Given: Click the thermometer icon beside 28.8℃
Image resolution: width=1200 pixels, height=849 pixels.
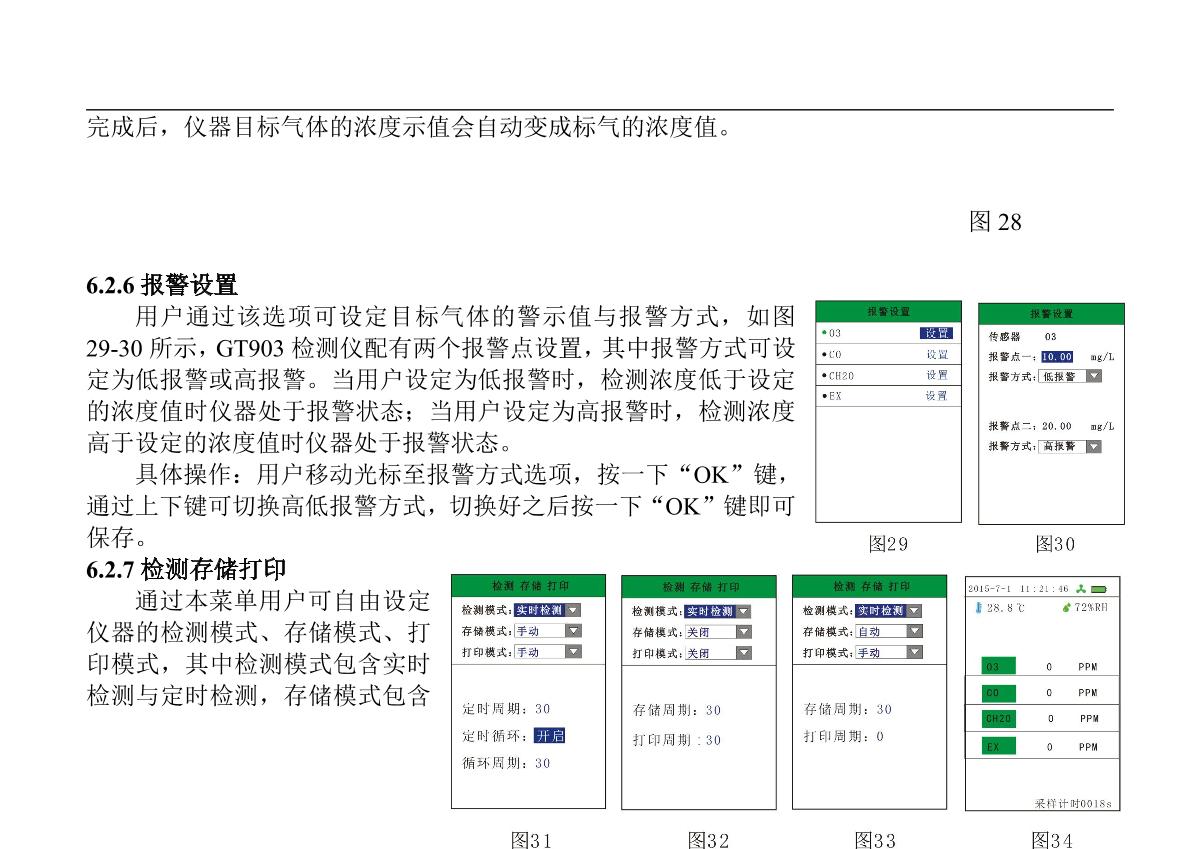Looking at the screenshot, I should [978, 607].
